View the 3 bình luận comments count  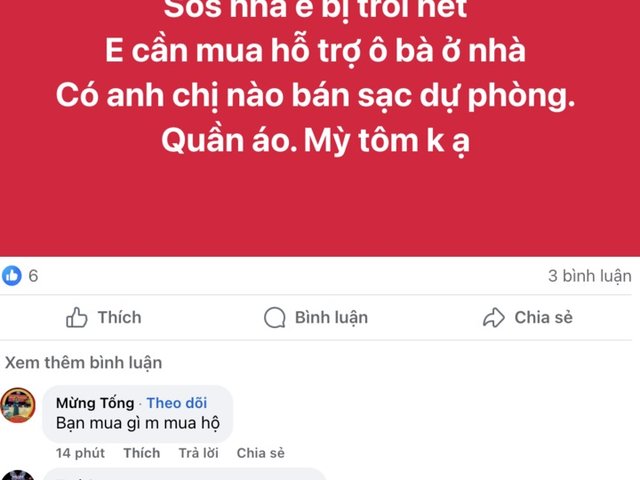pyautogui.click(x=589, y=276)
